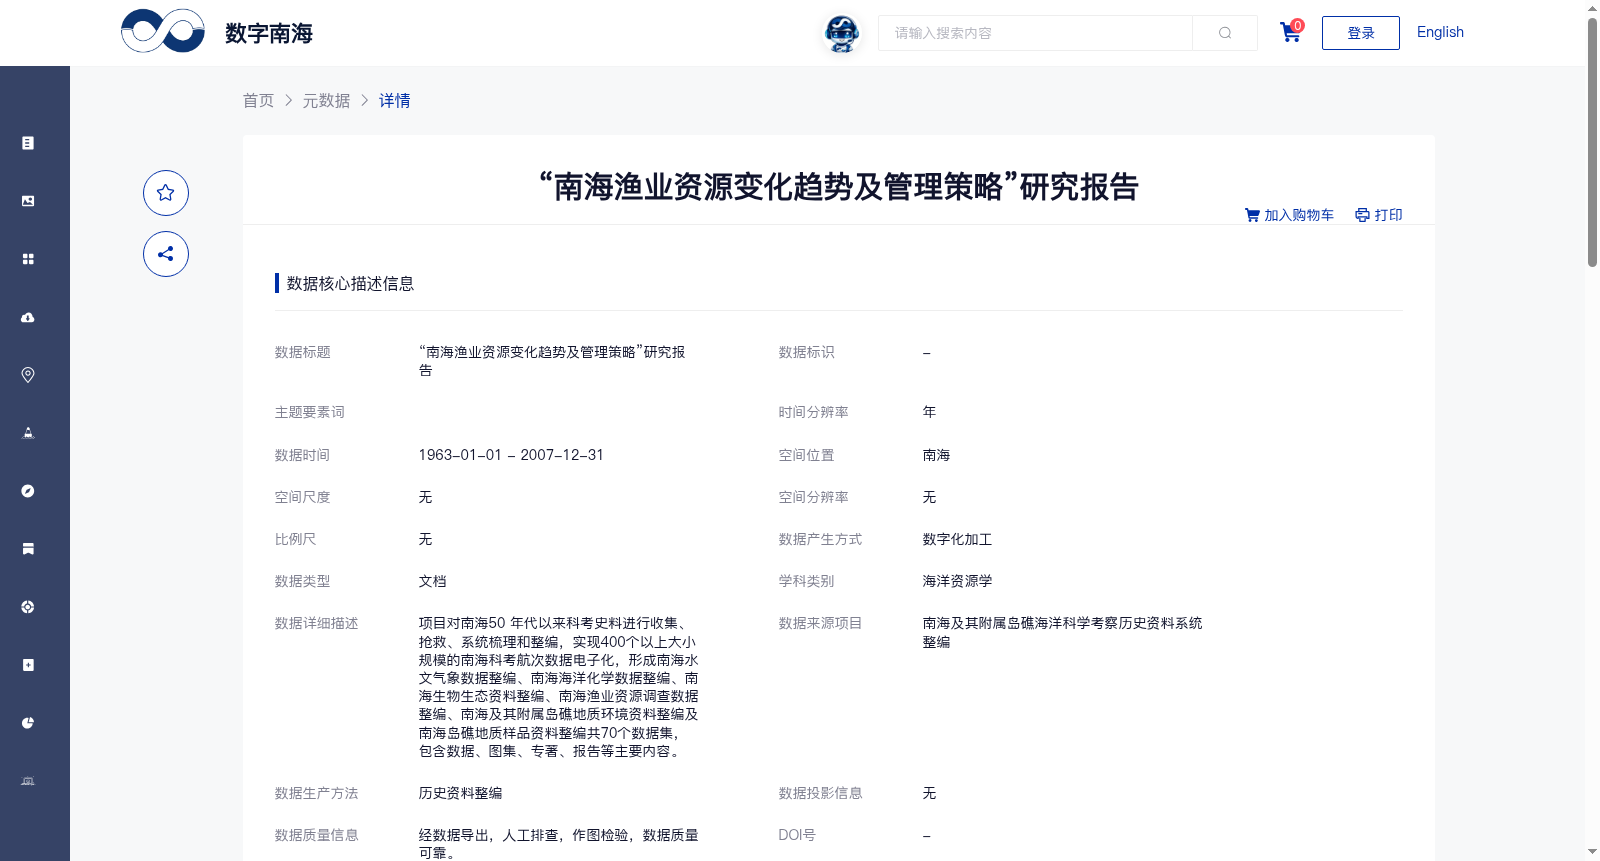Click the DOI号 label
This screenshot has height=861, width=1600.
point(797,835)
